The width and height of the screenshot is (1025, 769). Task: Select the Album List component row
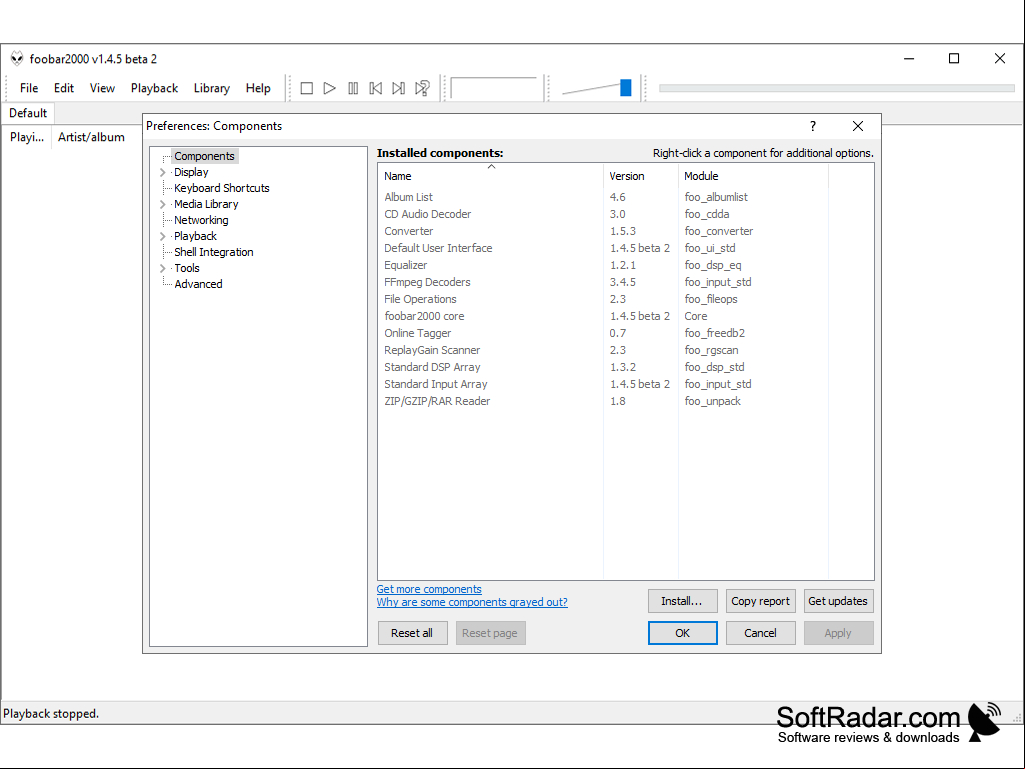coord(626,197)
